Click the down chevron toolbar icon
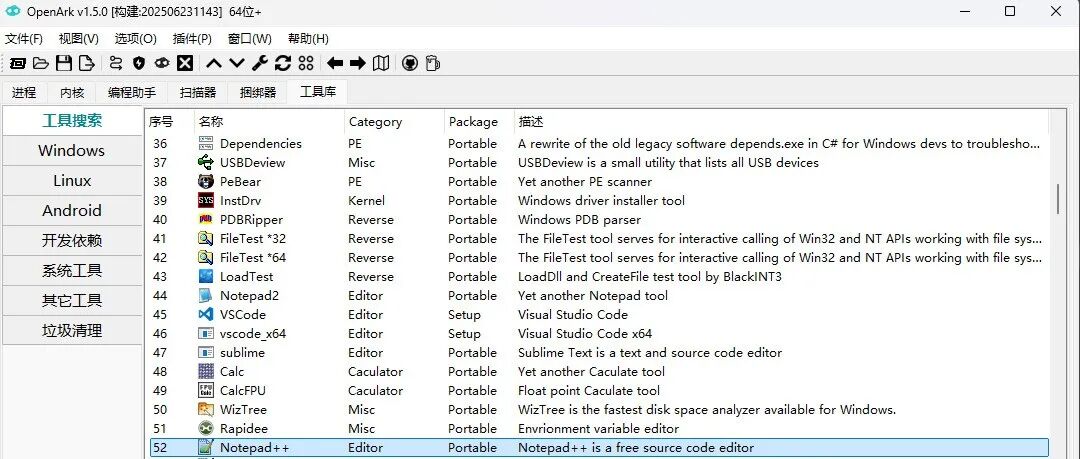1080x459 pixels. tap(237, 63)
